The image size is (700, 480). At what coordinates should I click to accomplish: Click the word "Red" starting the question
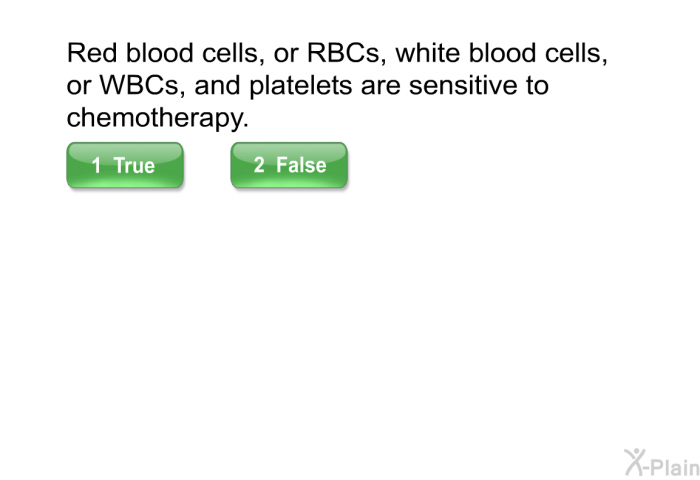click(92, 53)
